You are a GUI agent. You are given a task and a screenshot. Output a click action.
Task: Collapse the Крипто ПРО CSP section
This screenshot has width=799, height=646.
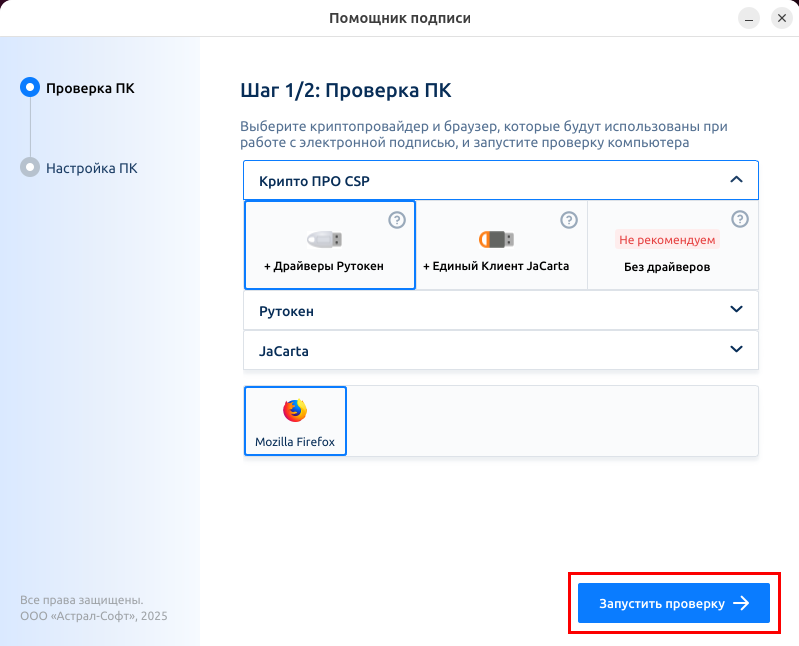pos(501,180)
